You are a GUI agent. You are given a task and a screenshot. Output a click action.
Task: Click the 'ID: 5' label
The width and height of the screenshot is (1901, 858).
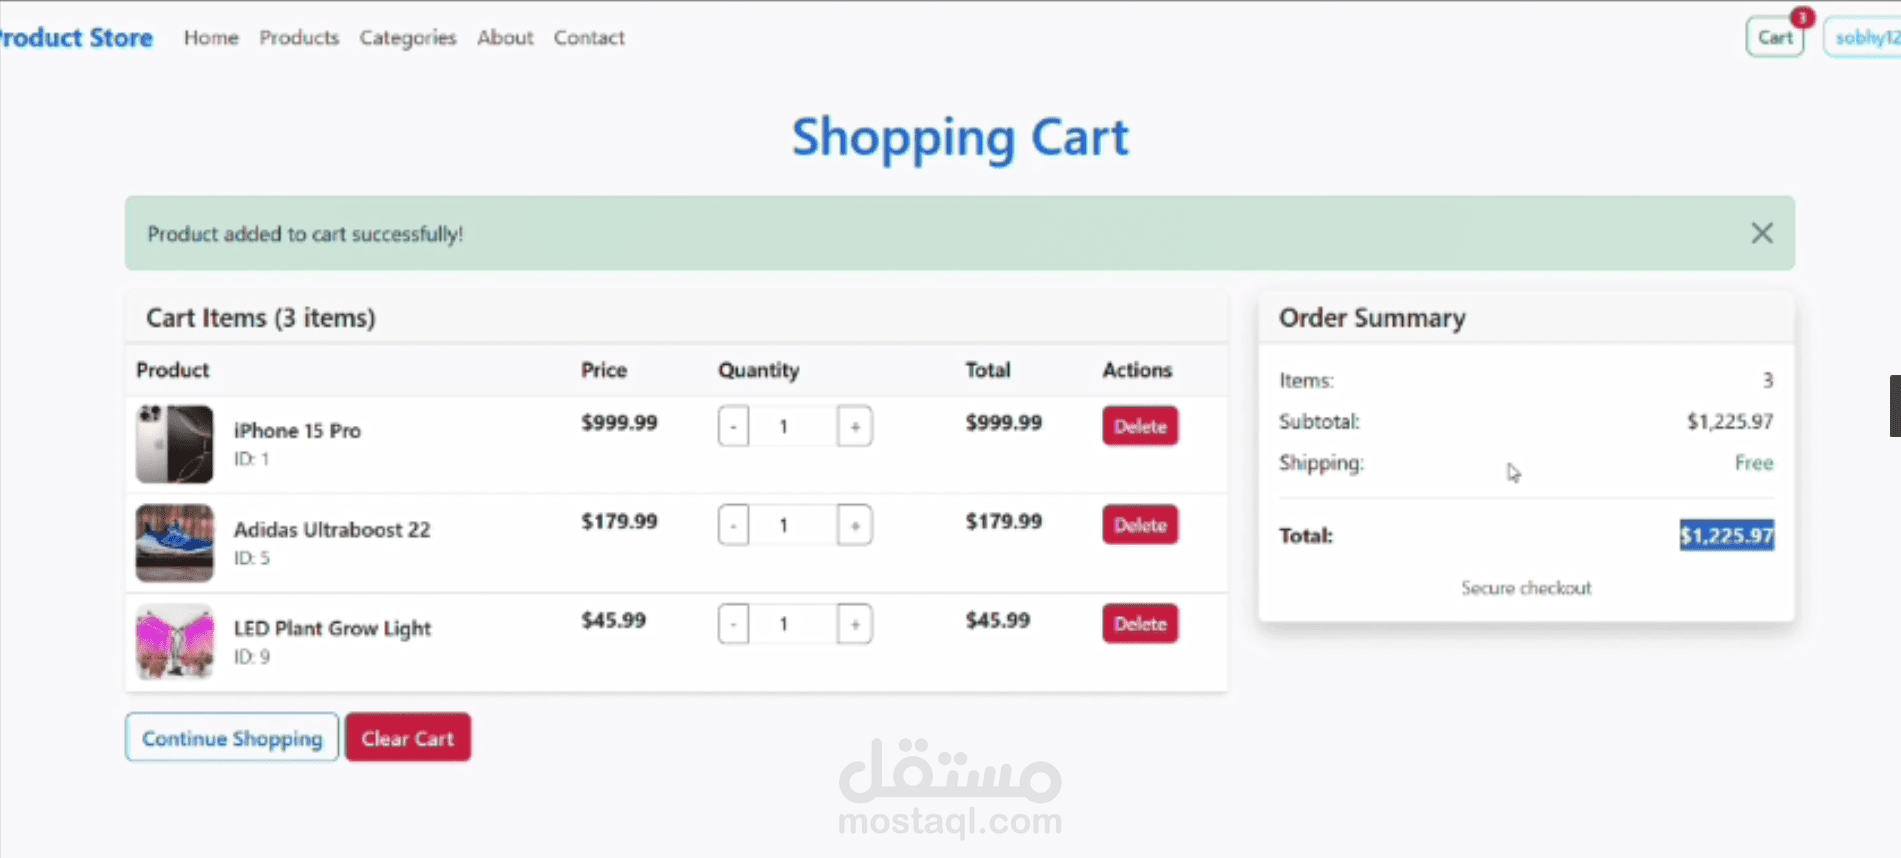(x=251, y=558)
